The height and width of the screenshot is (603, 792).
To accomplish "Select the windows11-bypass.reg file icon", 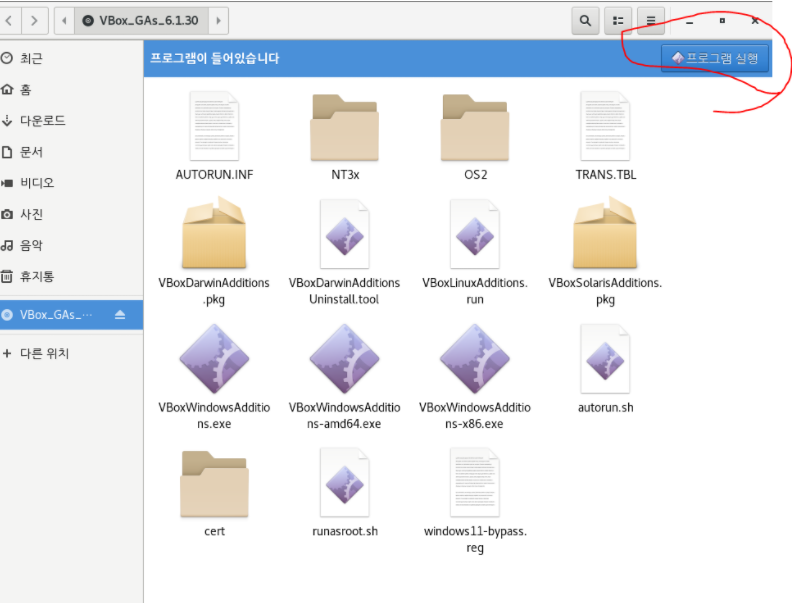I will [475, 482].
